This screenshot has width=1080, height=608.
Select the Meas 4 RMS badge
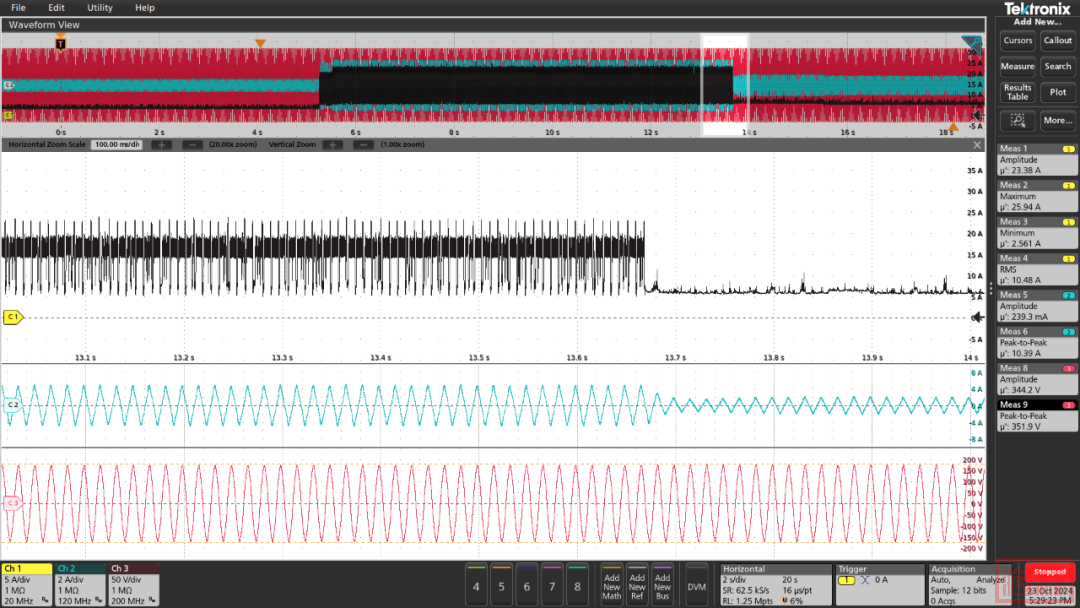(1037, 269)
